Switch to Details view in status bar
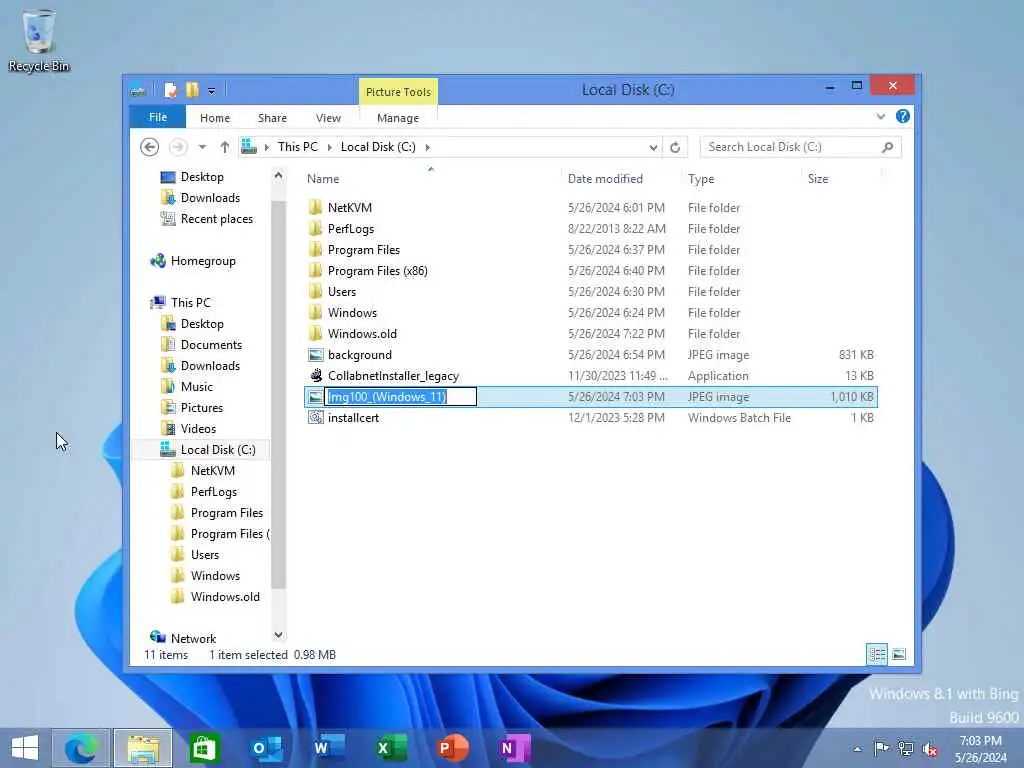Screen dimensions: 1024x768 tap(877, 654)
